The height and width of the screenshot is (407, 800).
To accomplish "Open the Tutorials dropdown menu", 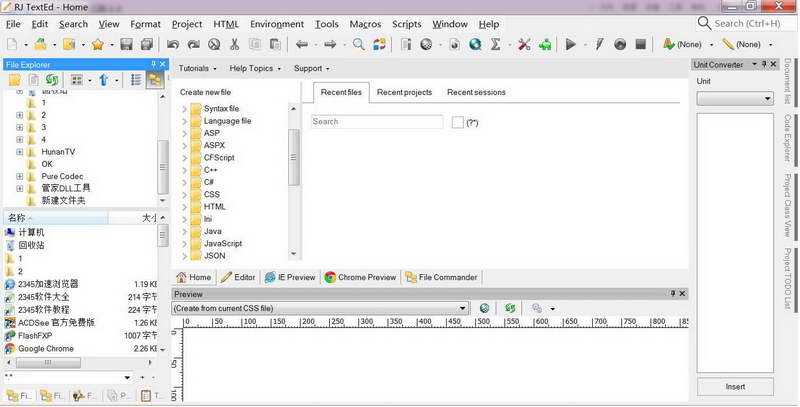I will coord(197,68).
